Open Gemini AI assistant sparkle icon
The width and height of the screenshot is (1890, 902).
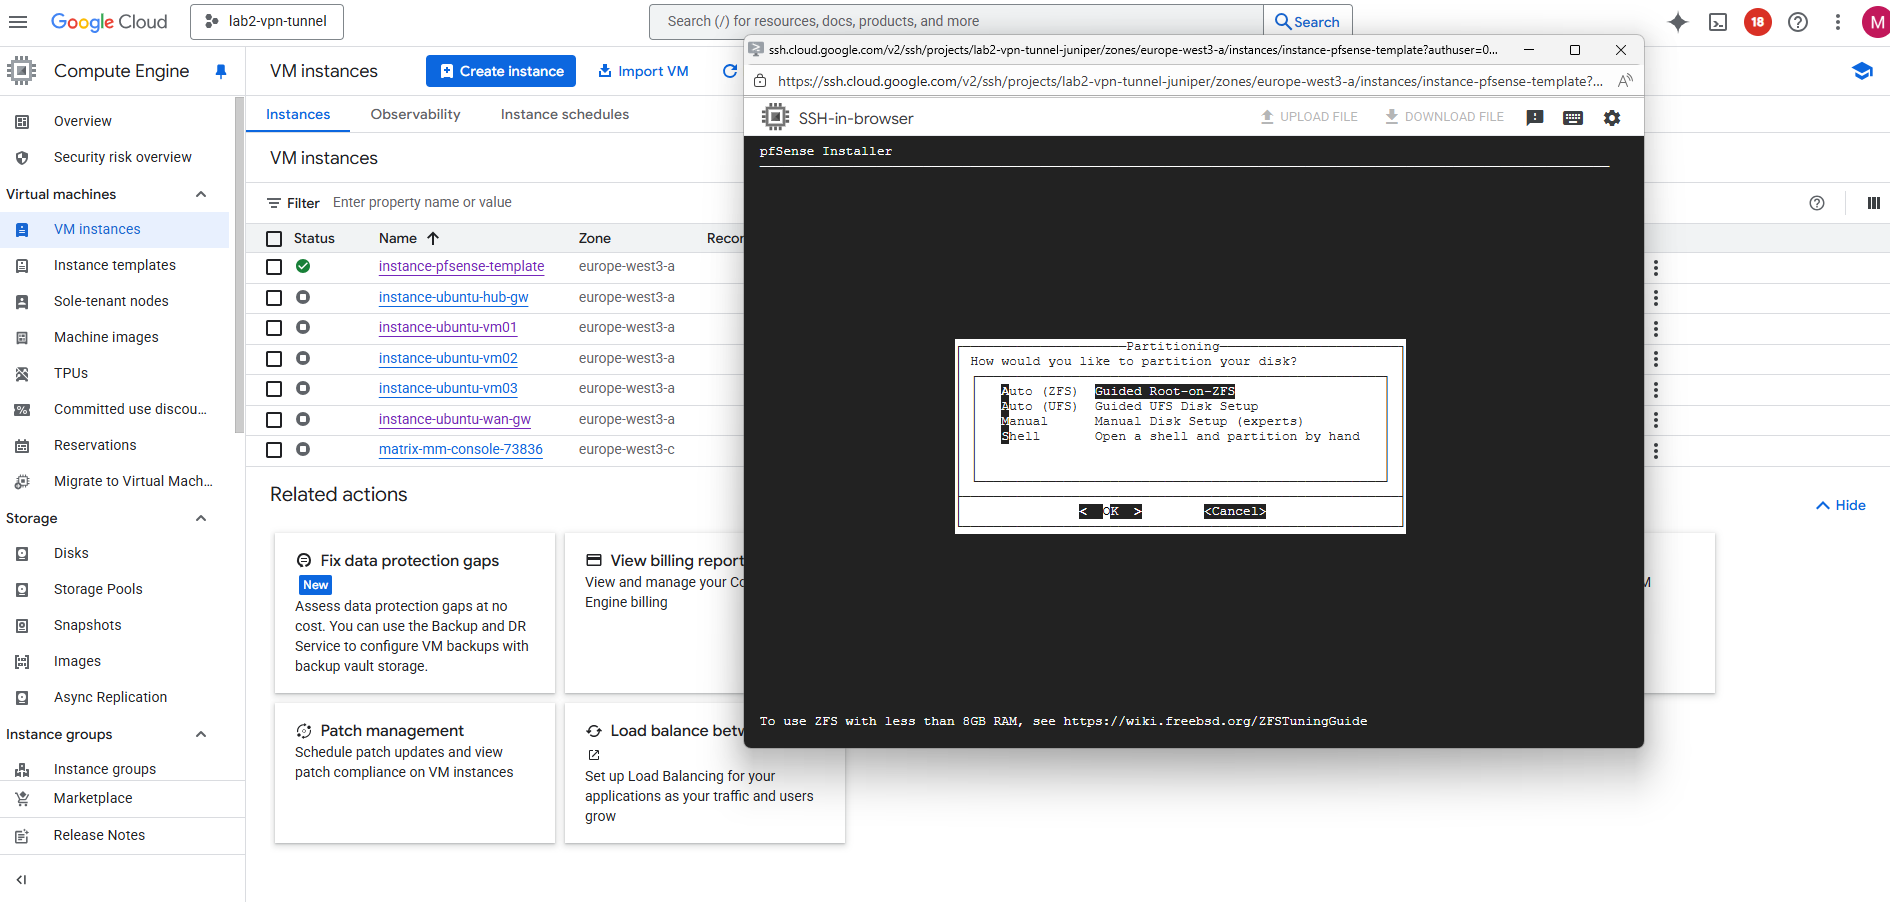point(1678,22)
